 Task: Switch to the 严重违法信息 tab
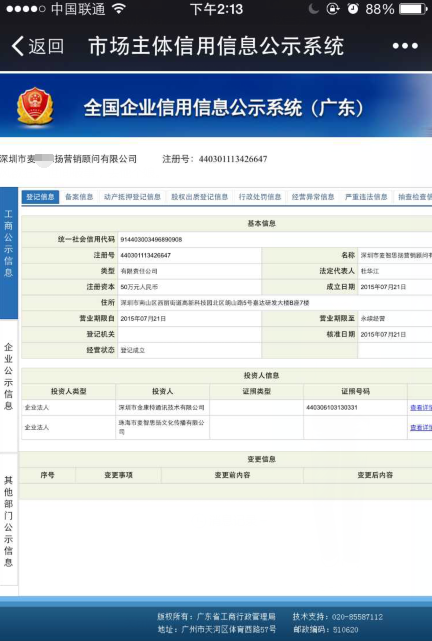[x=366, y=197]
